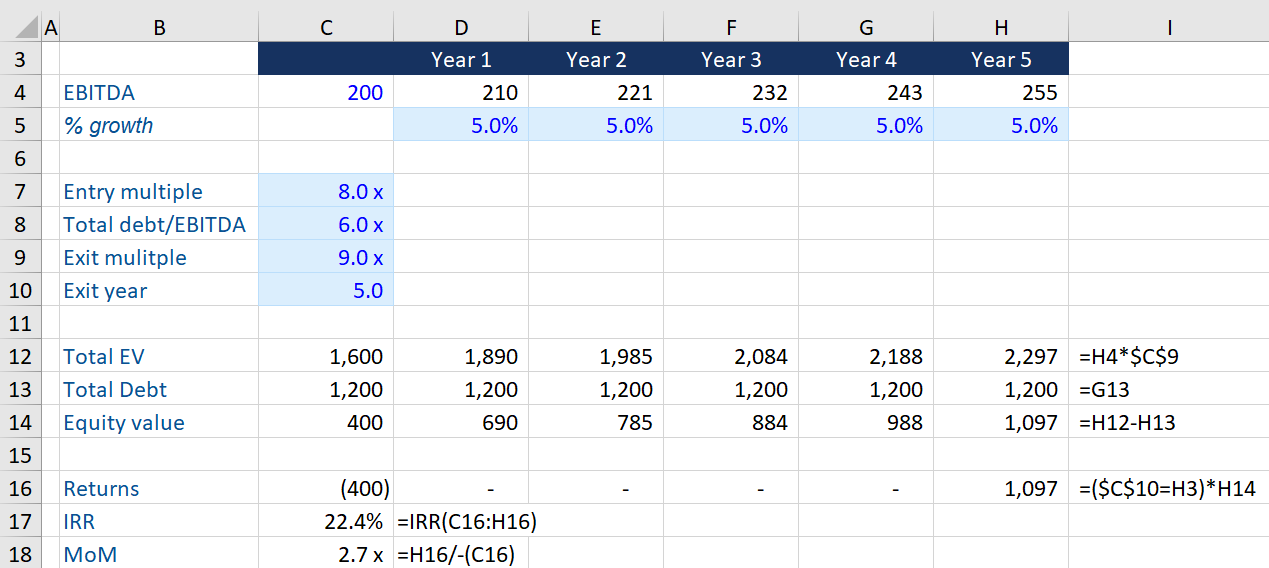Click the Total debt/EBITDA value 6.0 x

[326, 225]
